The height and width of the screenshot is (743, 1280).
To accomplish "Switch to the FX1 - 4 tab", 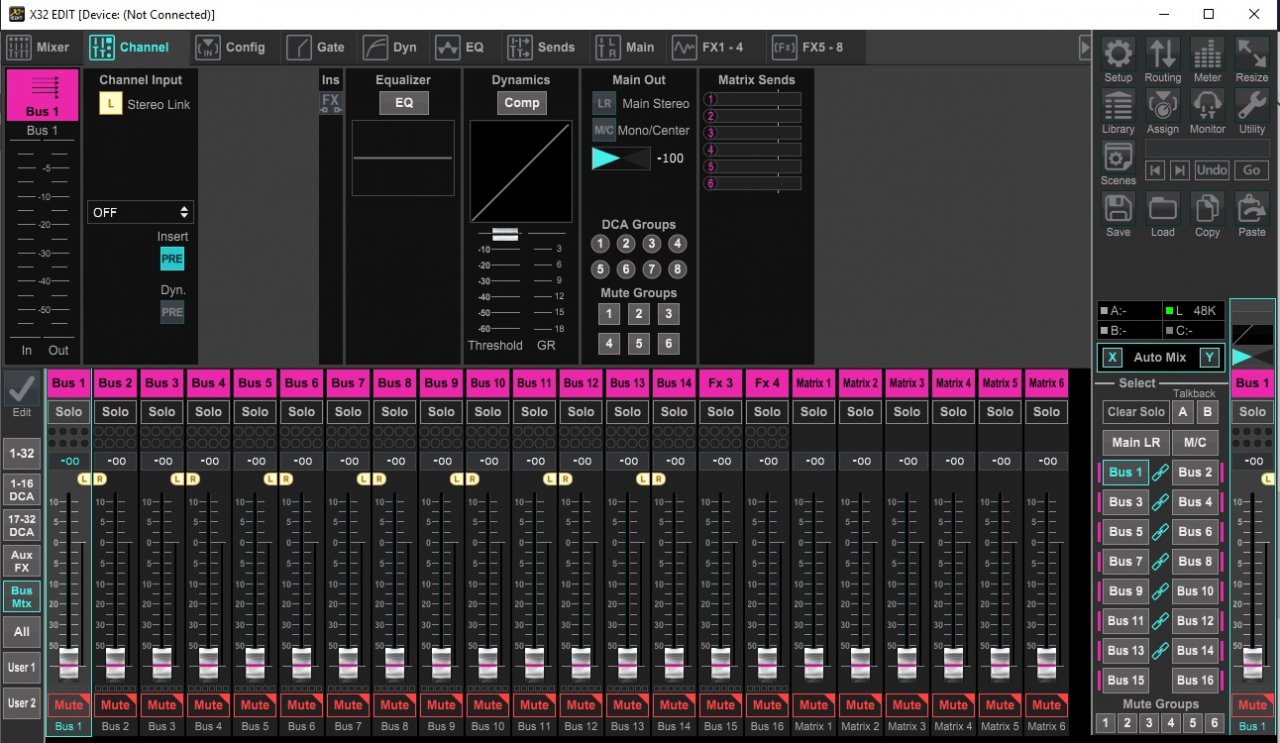I will pyautogui.click(x=708, y=47).
